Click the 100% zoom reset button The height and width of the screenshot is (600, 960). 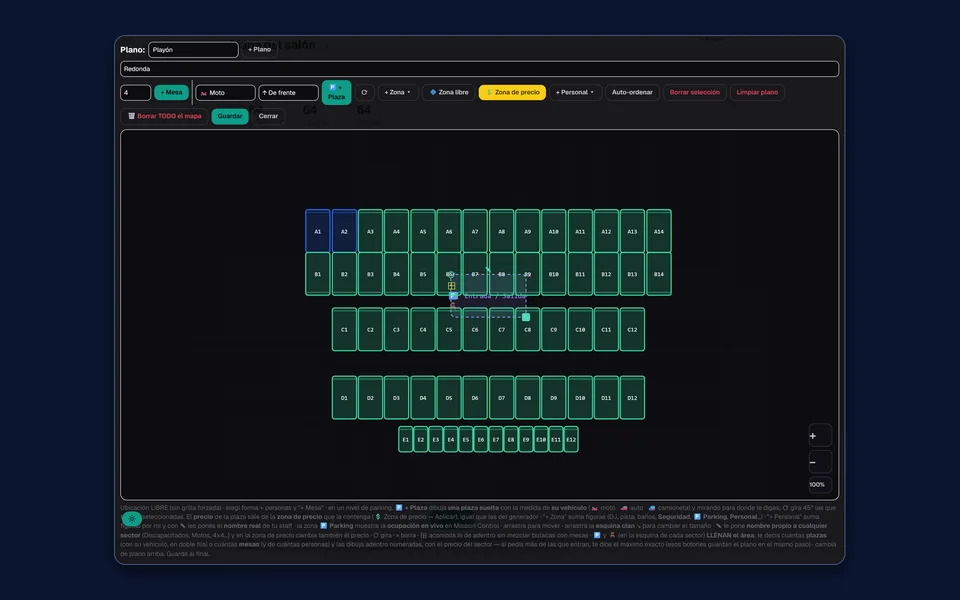click(x=820, y=485)
